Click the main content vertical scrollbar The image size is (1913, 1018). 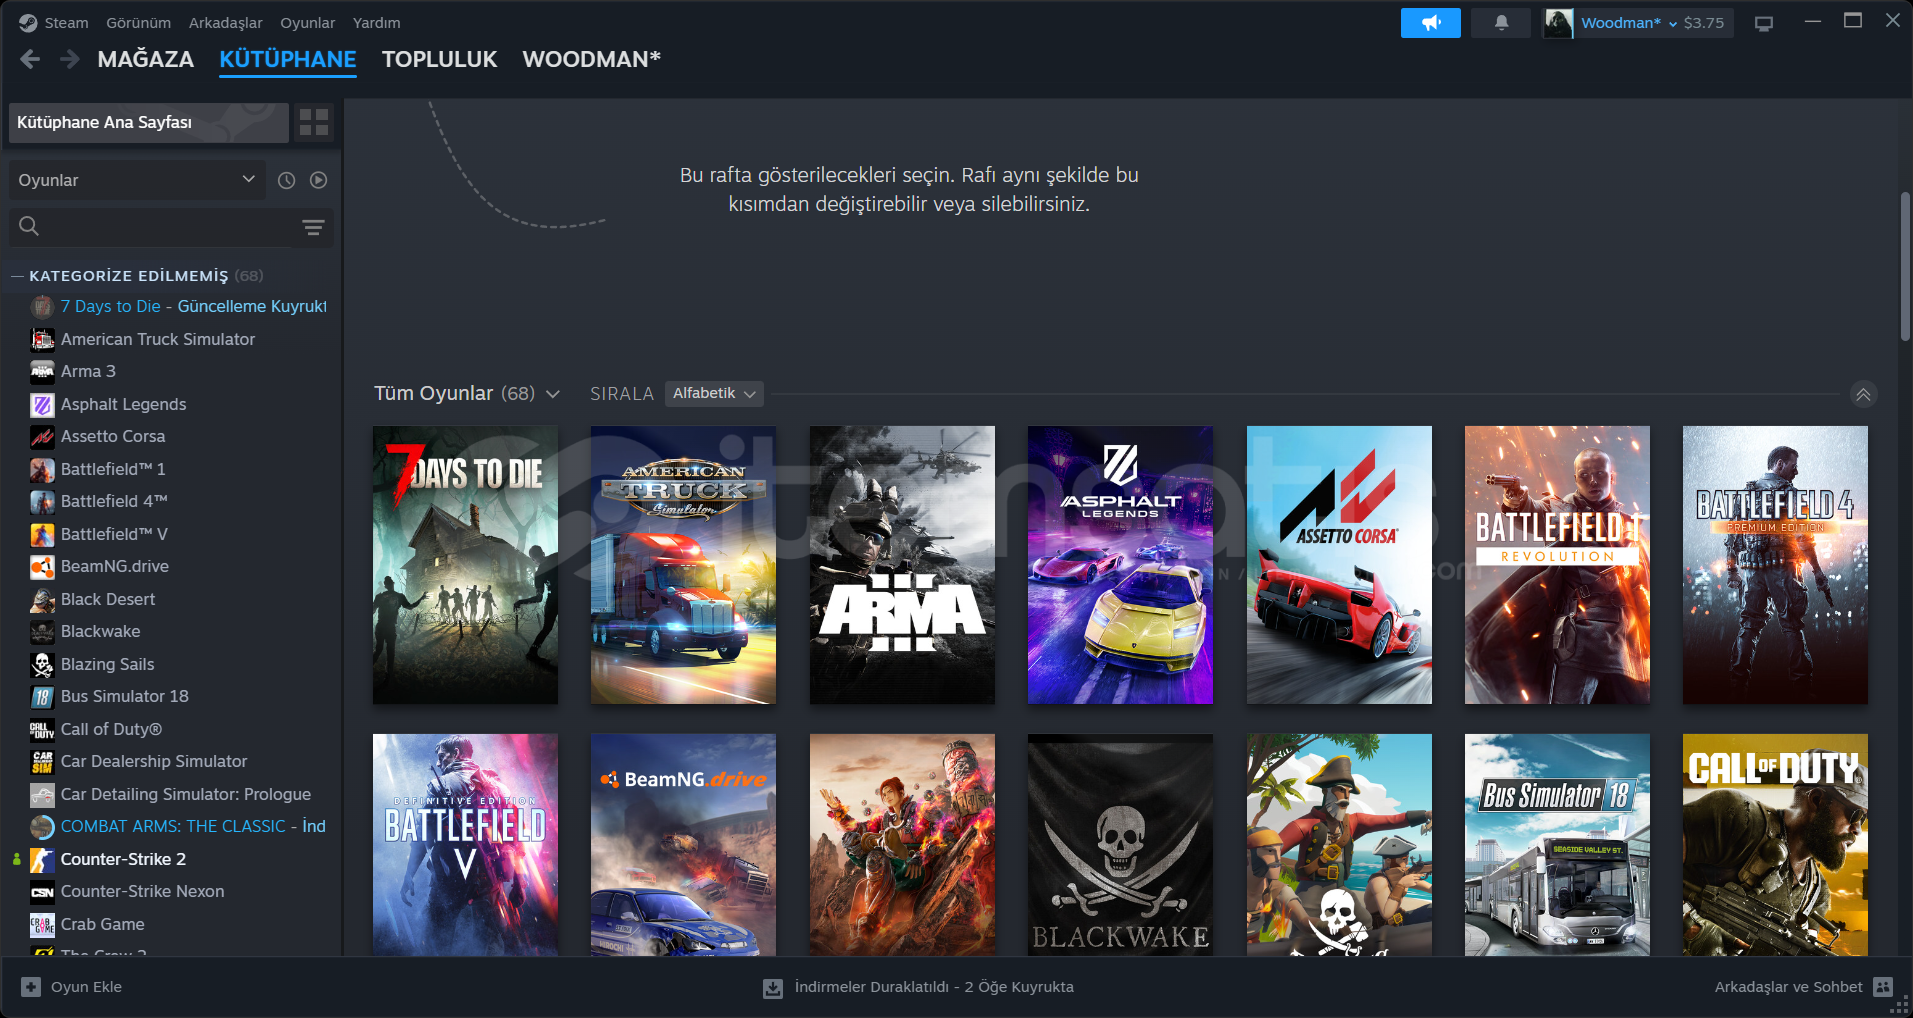[x=1906, y=265]
